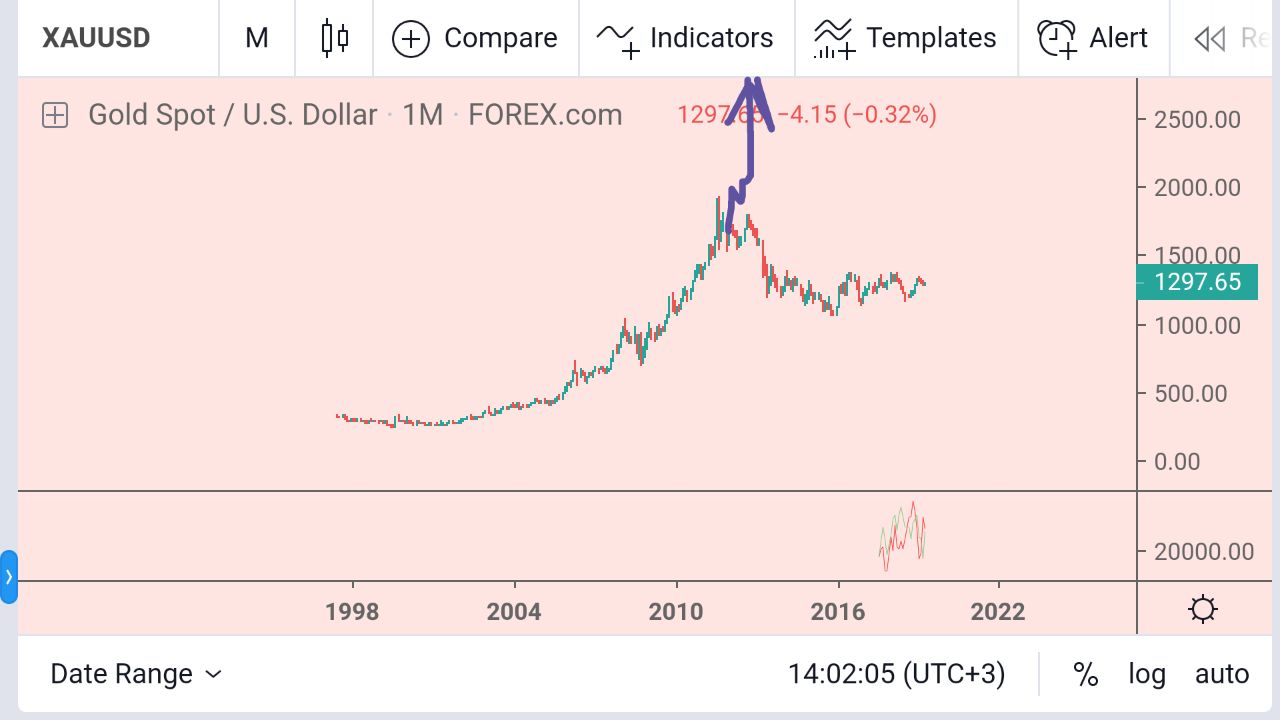This screenshot has width=1280, height=720.
Task: Click the time zone clock 14:02:05 (UTC+3)
Action: (x=896, y=674)
